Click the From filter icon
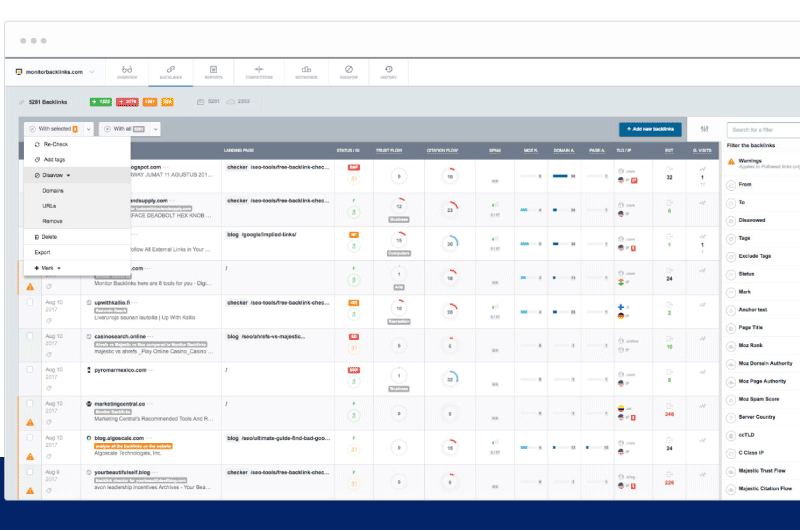800x530 pixels. (x=731, y=185)
